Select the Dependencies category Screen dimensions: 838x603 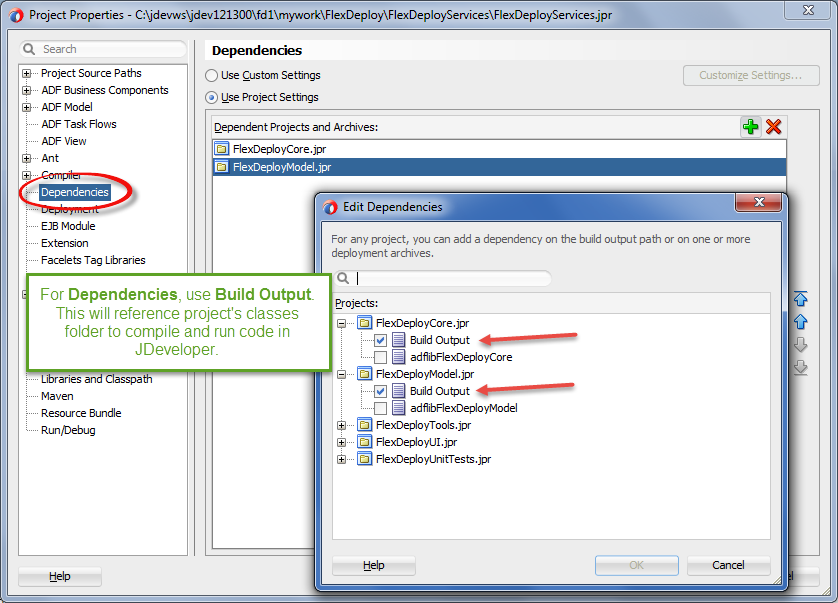(75, 192)
